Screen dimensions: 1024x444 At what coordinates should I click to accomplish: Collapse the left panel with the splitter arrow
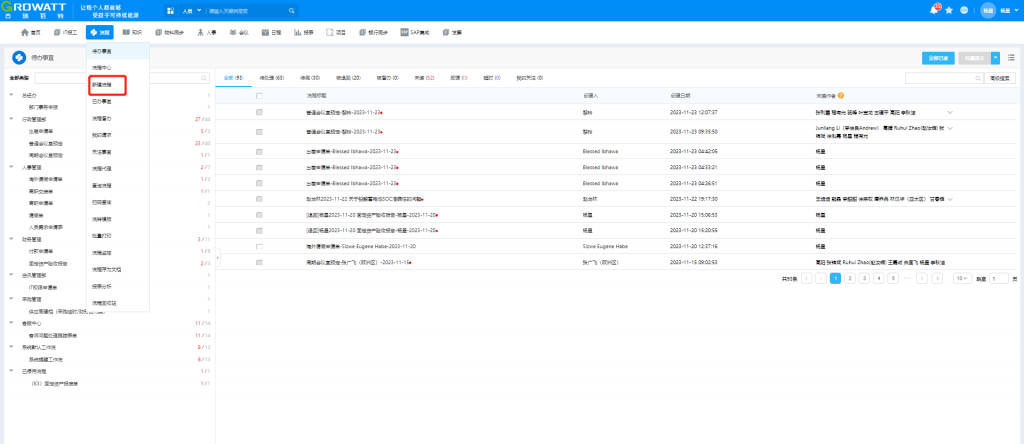click(x=217, y=258)
